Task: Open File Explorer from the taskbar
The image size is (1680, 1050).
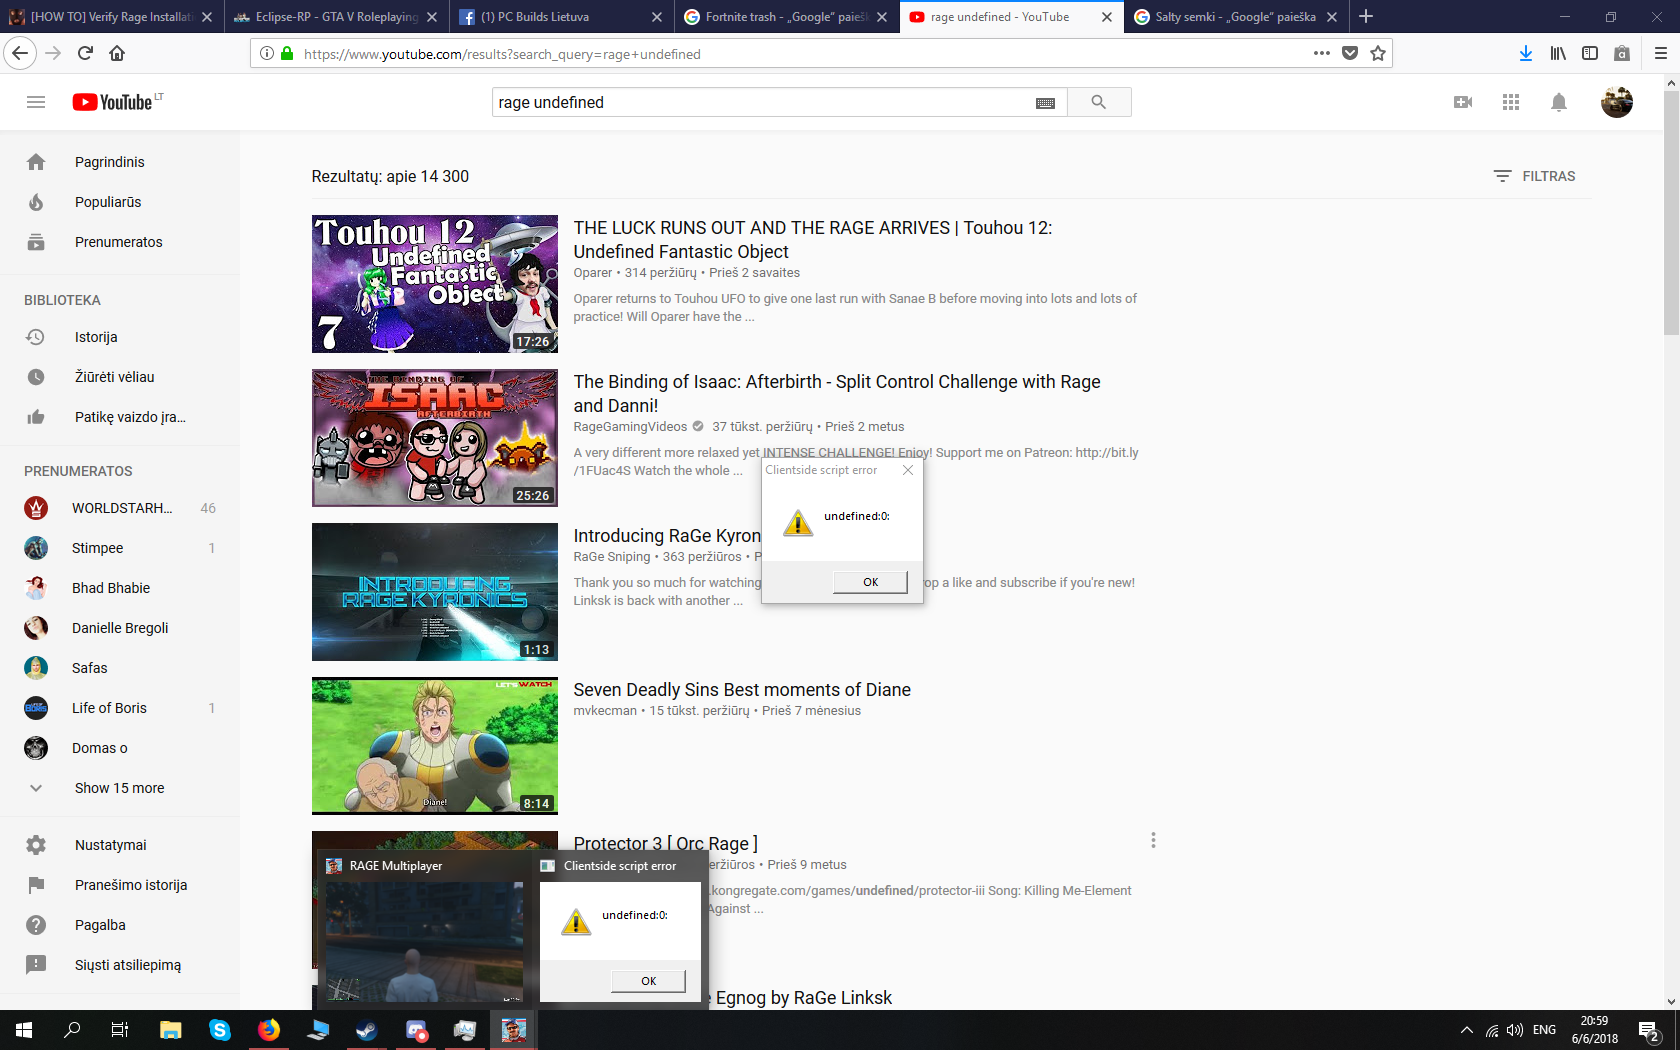Action: 171,1030
